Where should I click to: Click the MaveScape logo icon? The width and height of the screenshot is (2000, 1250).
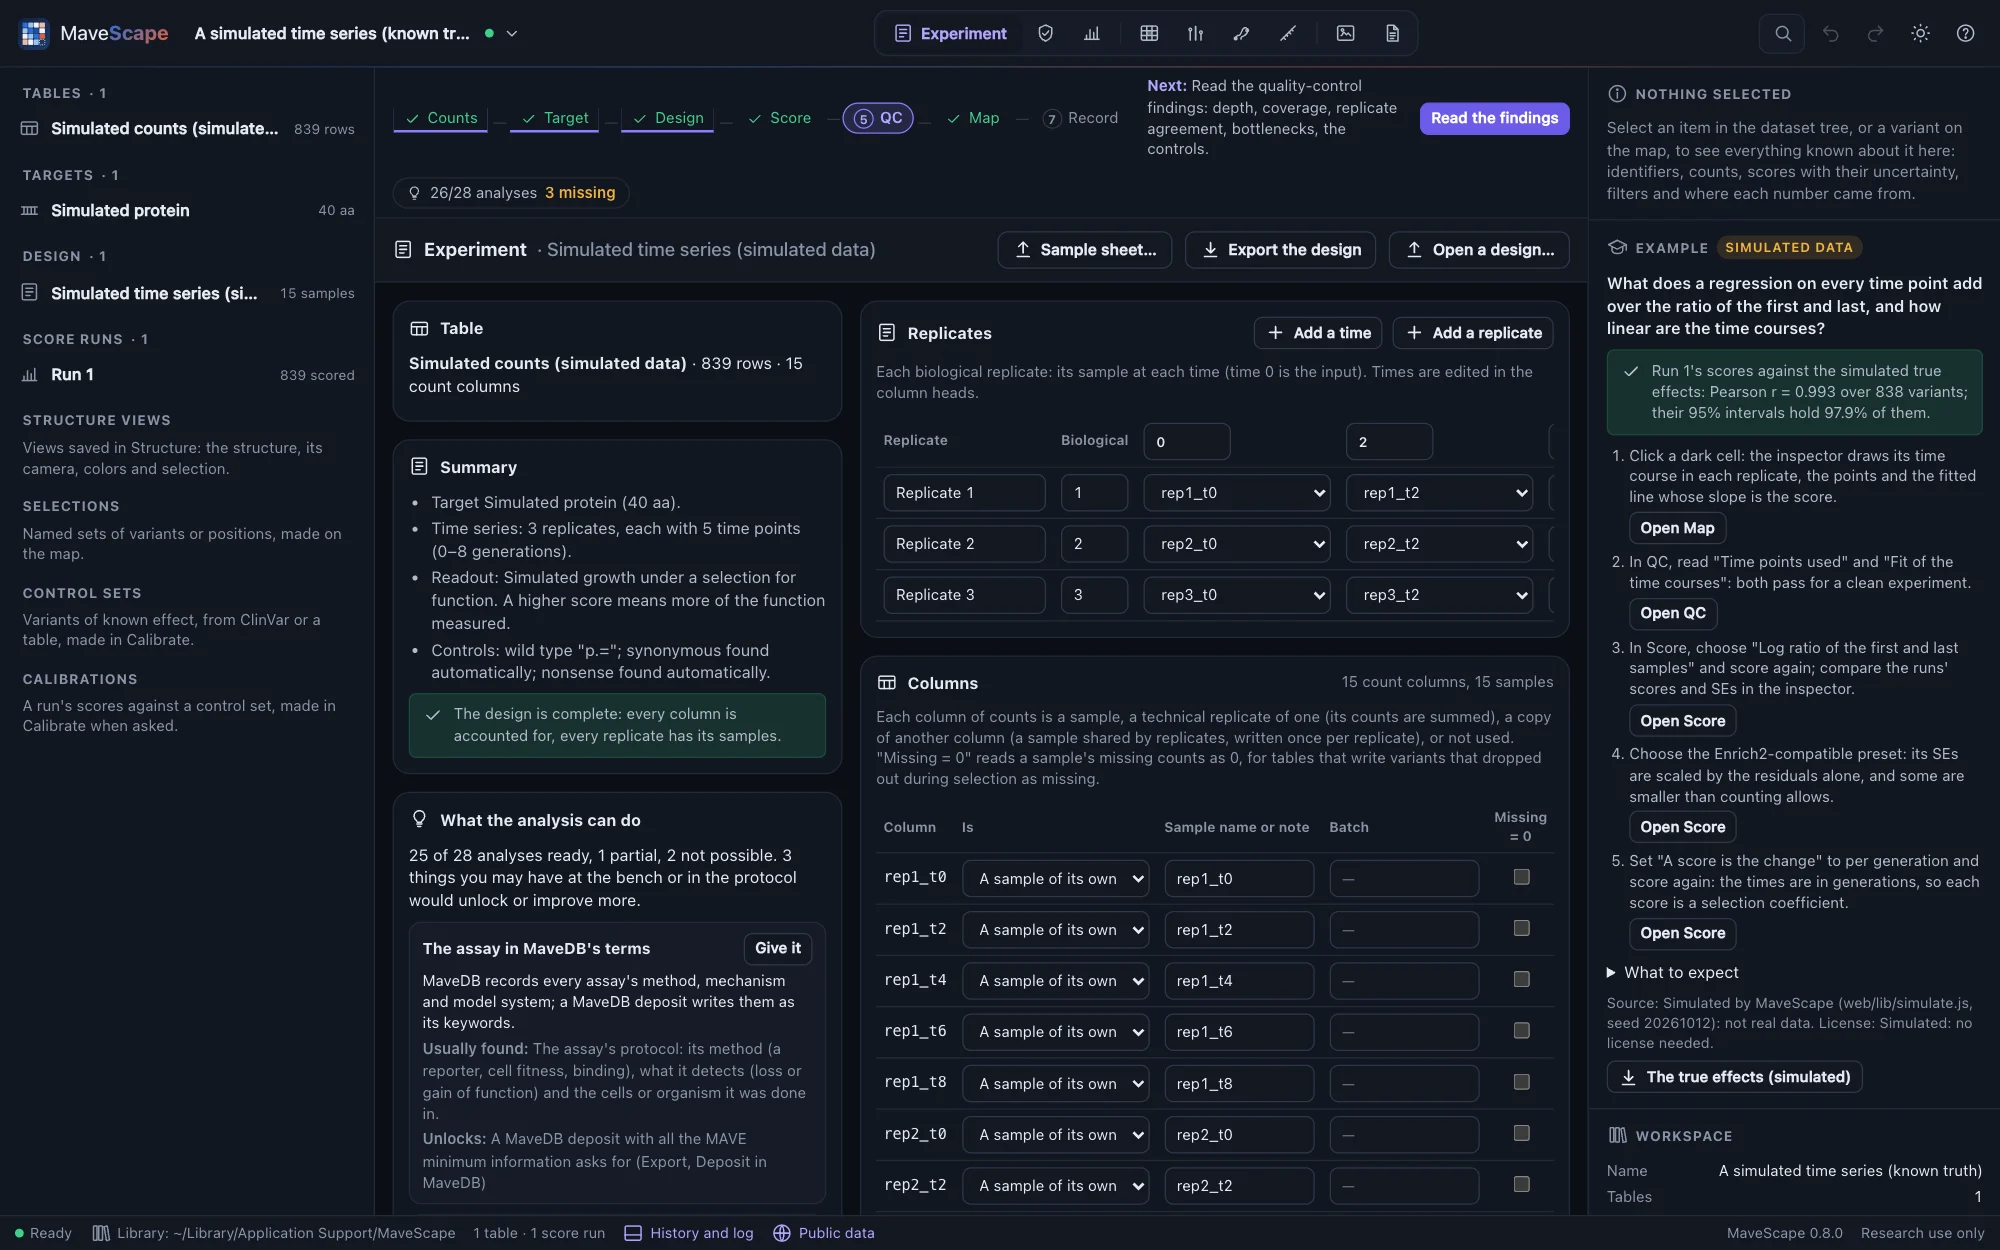click(34, 33)
